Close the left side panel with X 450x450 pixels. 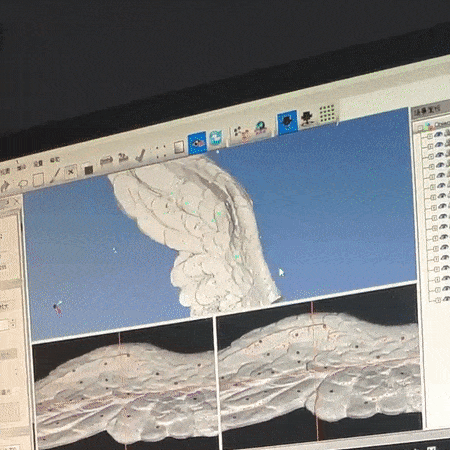pos(15,201)
